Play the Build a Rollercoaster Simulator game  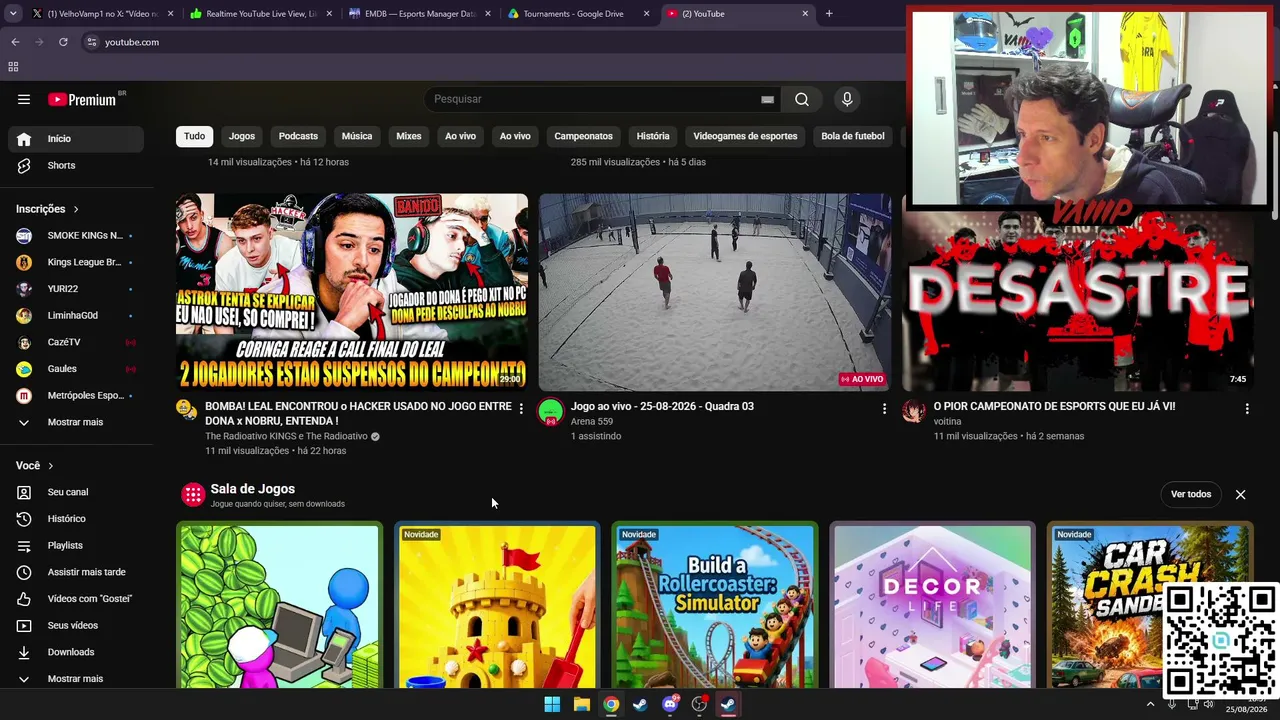pos(715,605)
